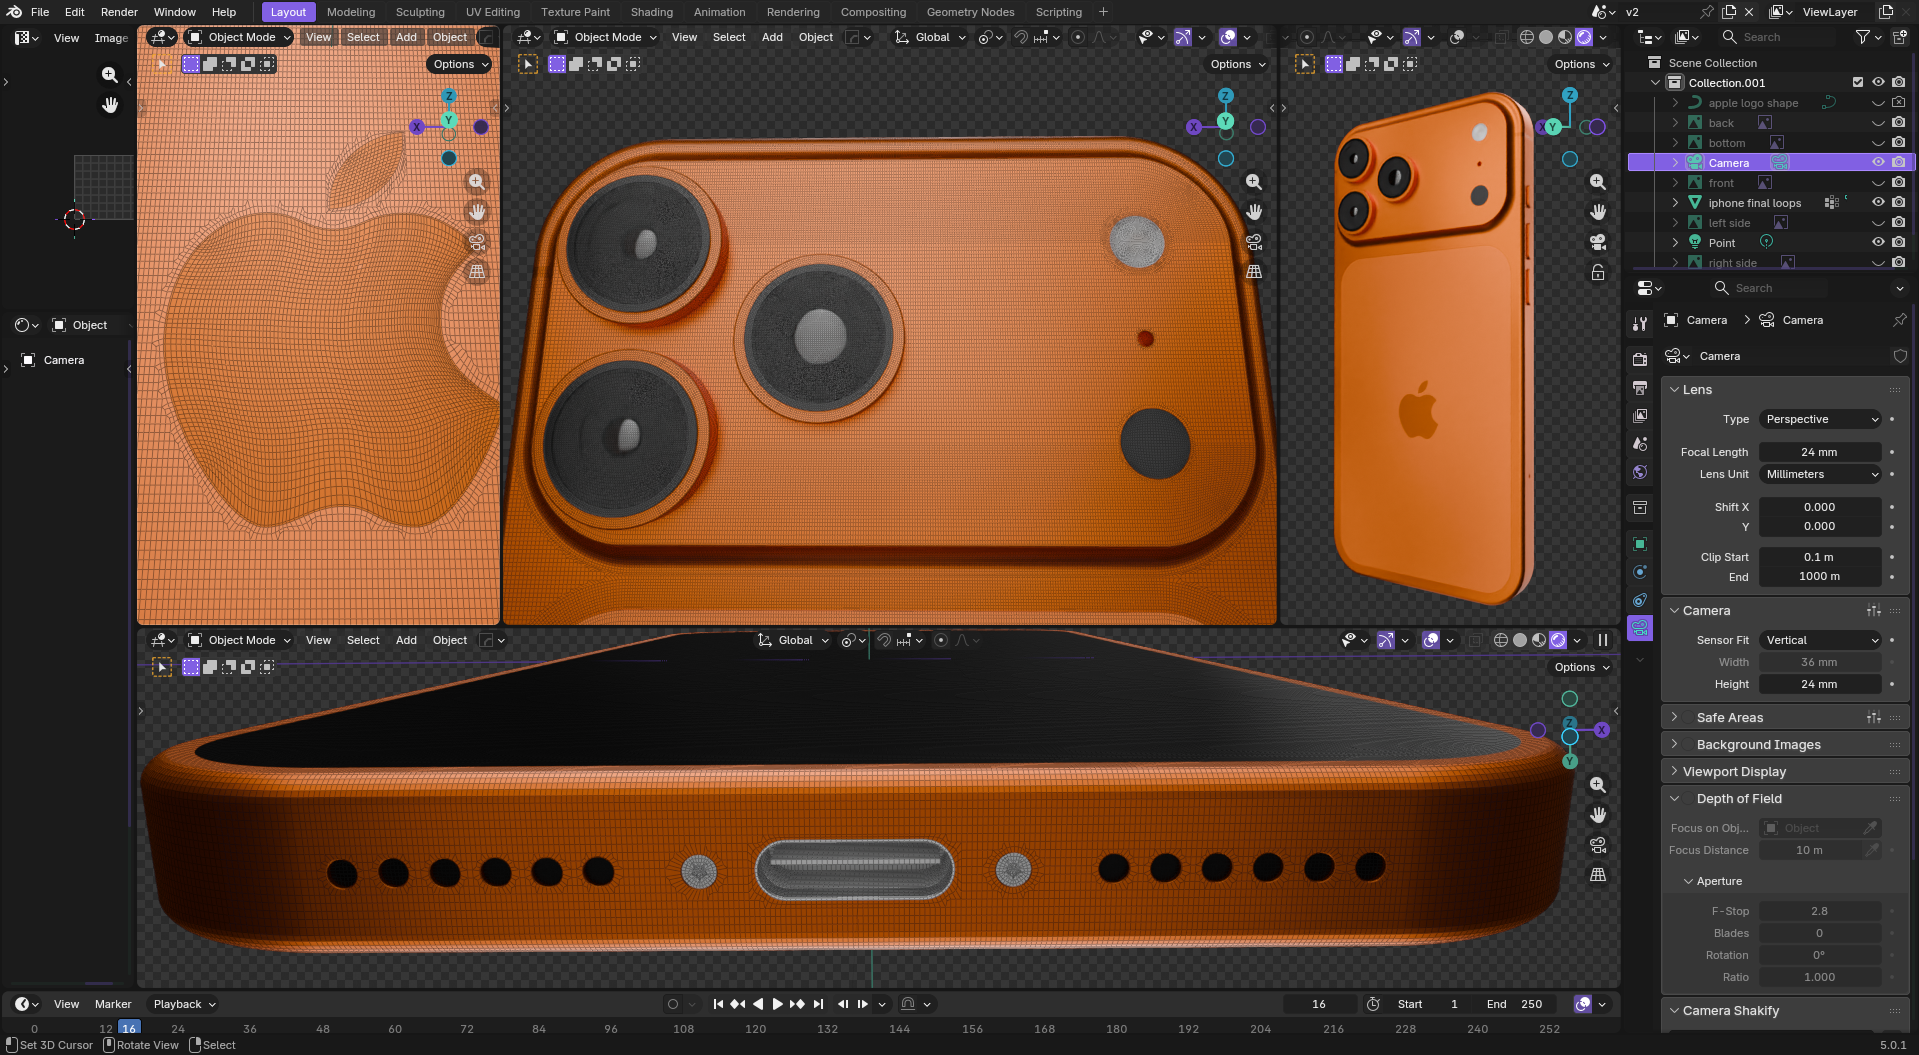Image resolution: width=1919 pixels, height=1055 pixels.
Task: Open the Object properties tab
Action: [1640, 544]
